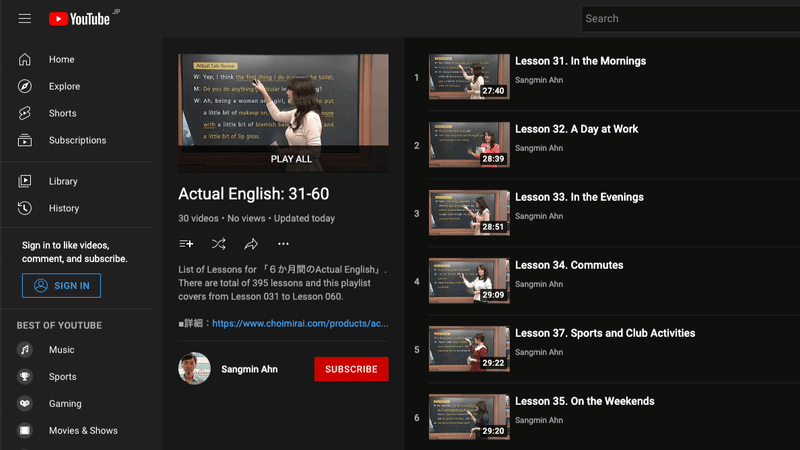Open the hamburger guide menu
800x450 pixels.
(24, 19)
